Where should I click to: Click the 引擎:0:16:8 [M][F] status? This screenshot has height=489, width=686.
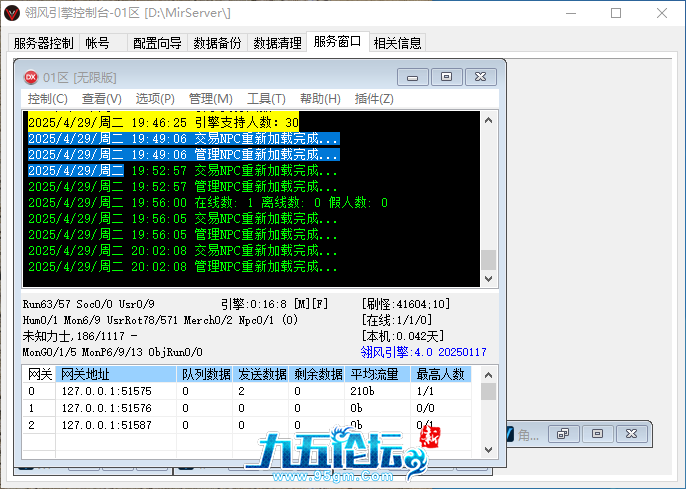[274, 304]
